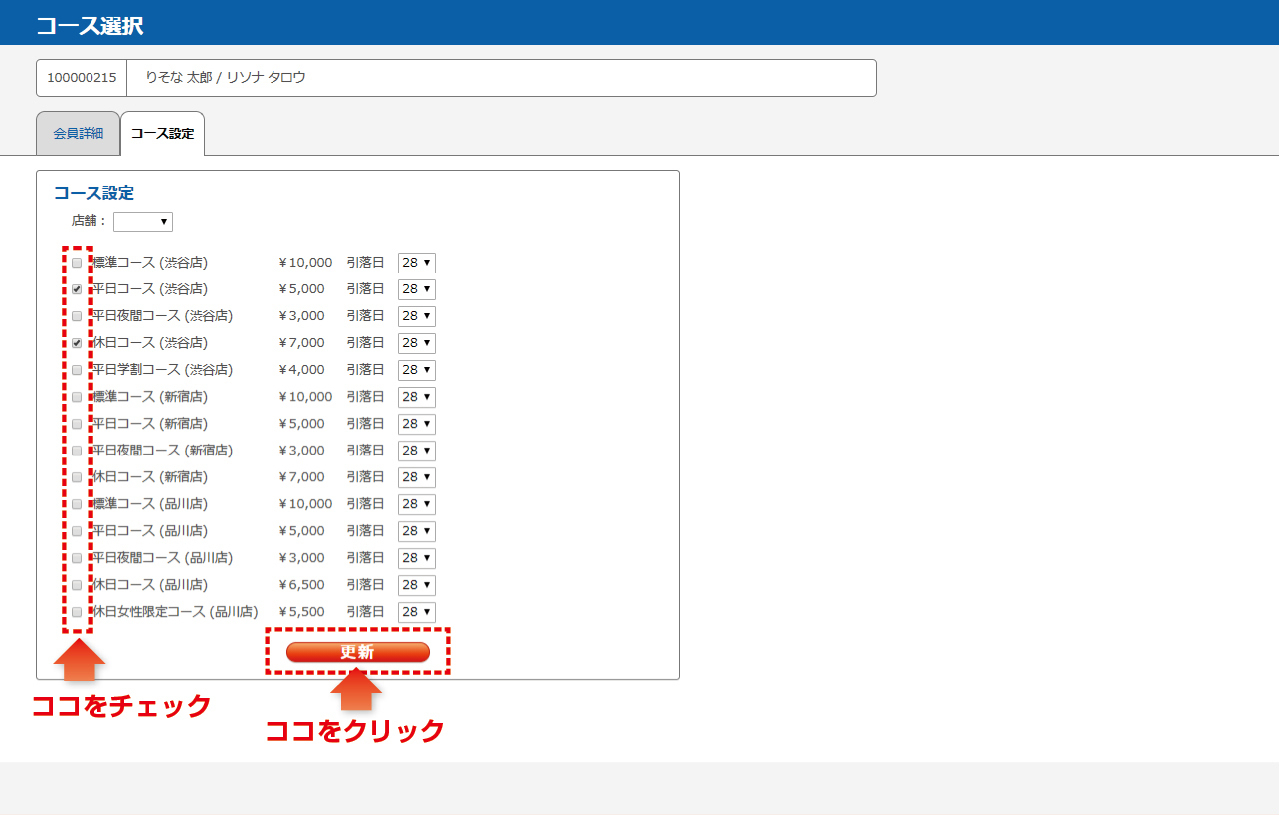This screenshot has width=1279, height=815.
Task: Click the ¥3,000 price of 平日夜間コース (品川店)
Action: 301,558
